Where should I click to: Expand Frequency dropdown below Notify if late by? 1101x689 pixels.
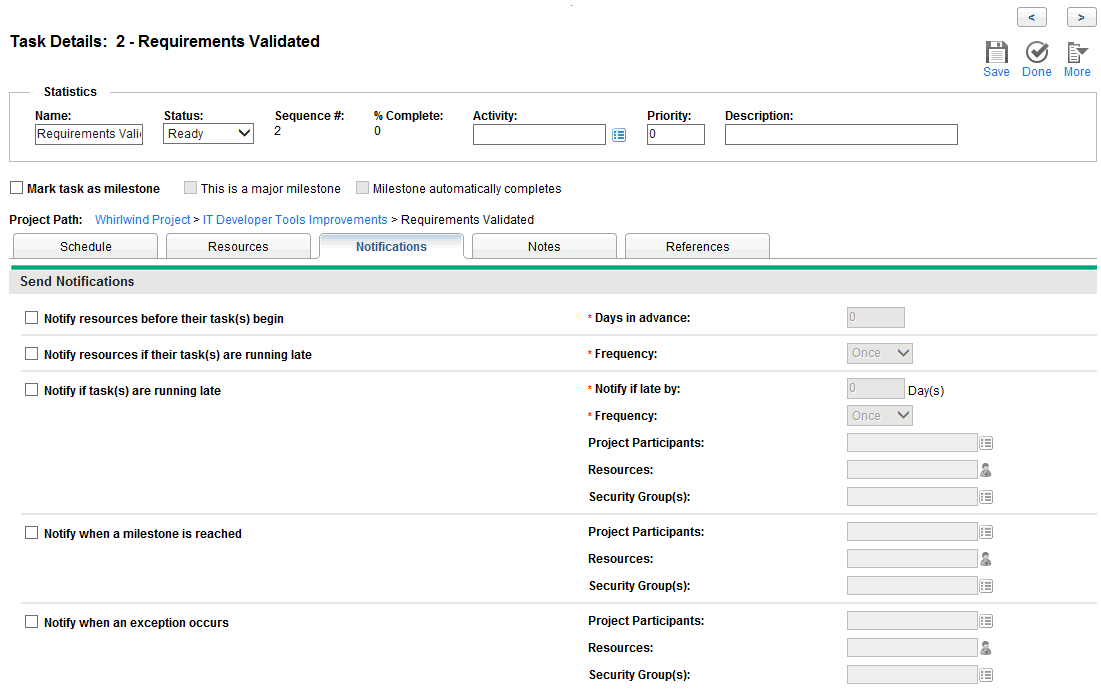879,416
